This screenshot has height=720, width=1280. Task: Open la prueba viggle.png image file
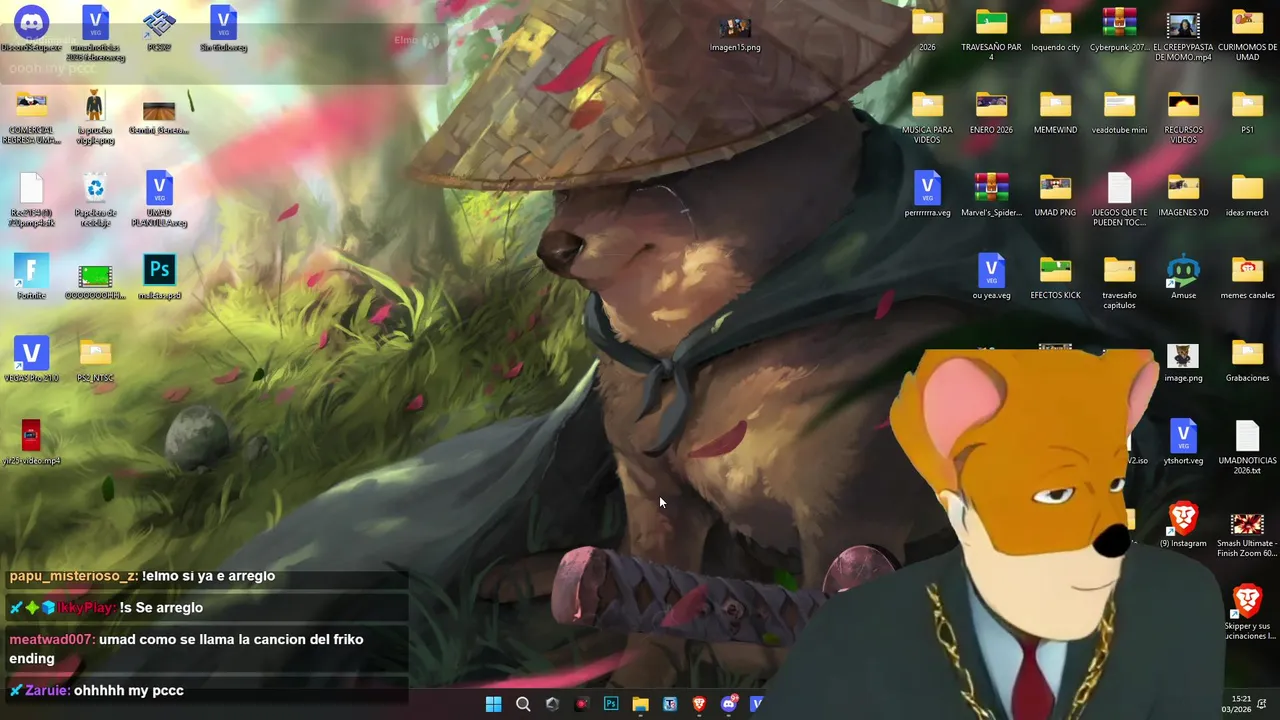(x=95, y=117)
